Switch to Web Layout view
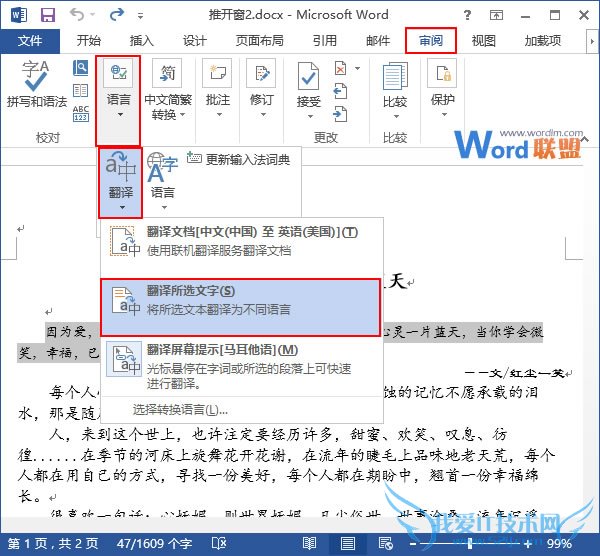The width and height of the screenshot is (600, 556). point(386,543)
